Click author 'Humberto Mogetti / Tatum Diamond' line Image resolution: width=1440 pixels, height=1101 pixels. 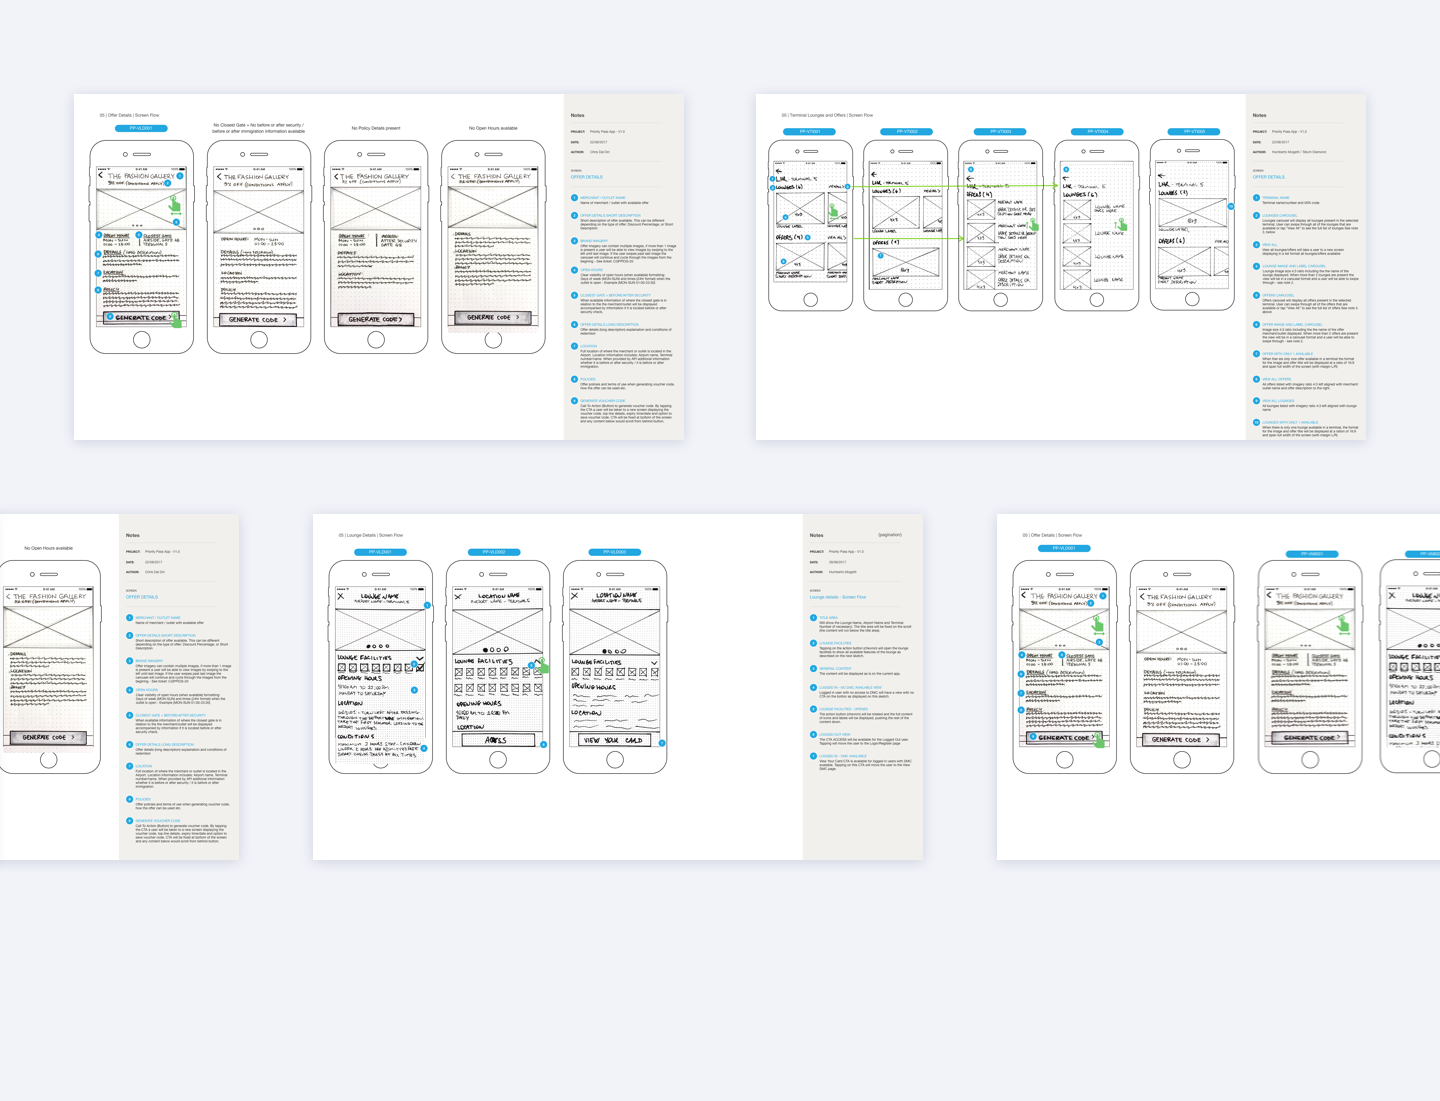[1299, 152]
